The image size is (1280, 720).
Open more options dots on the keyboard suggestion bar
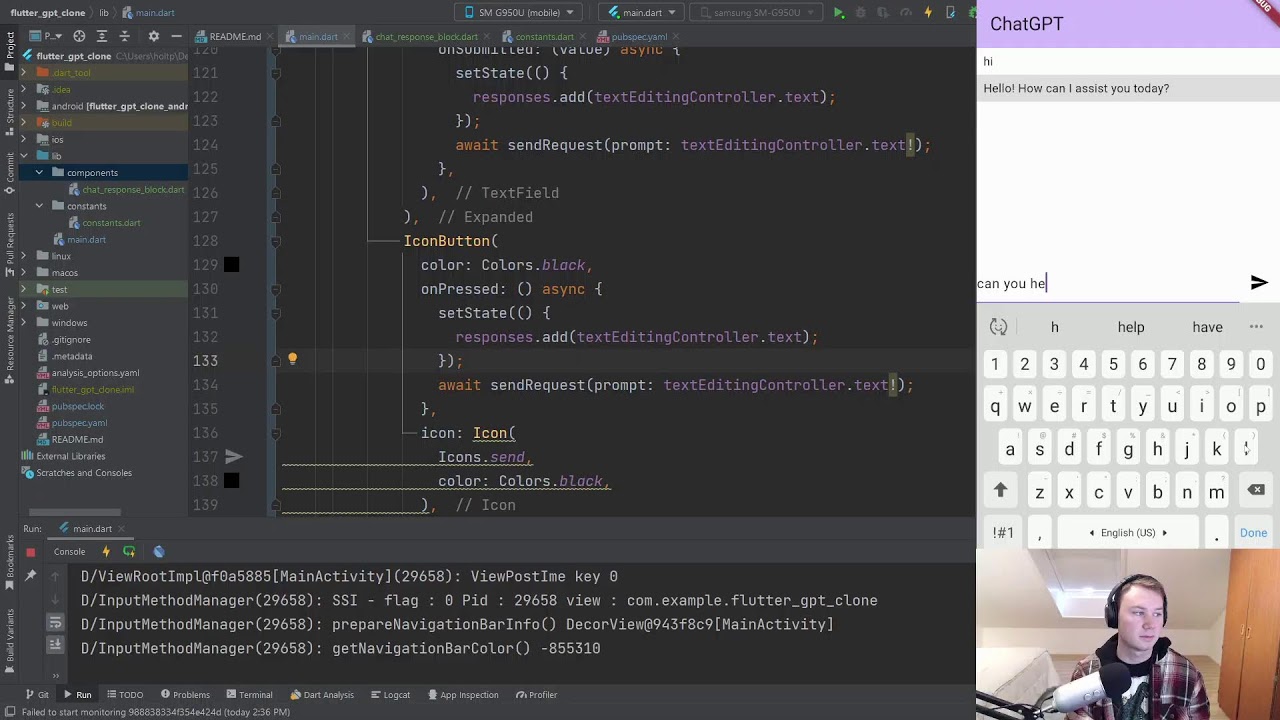1257,327
